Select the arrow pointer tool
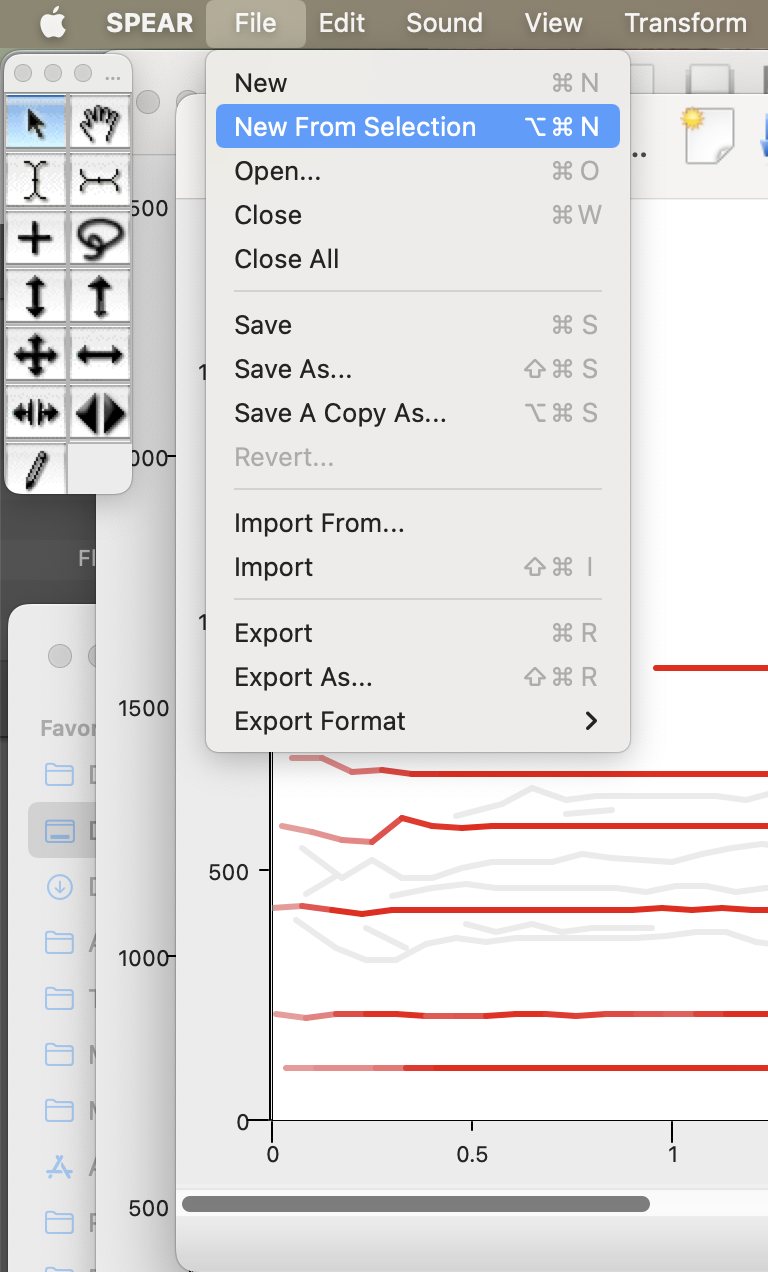768x1272 pixels. coord(37,124)
